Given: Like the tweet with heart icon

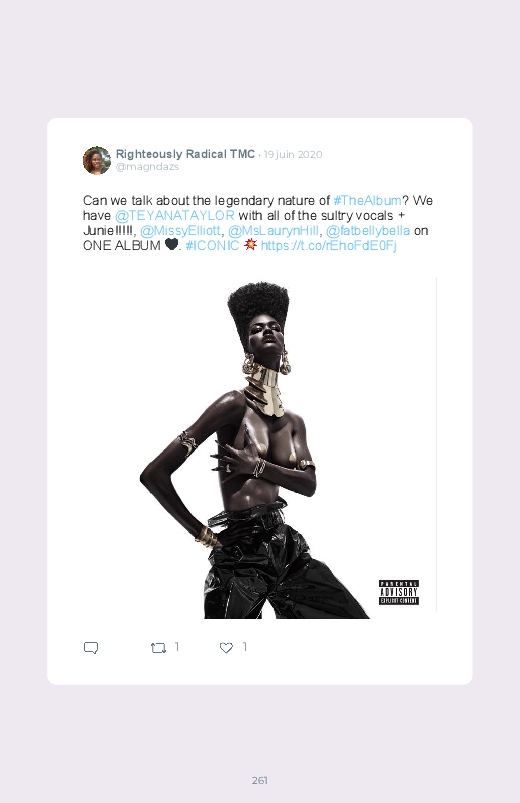Looking at the screenshot, I should tap(226, 648).
